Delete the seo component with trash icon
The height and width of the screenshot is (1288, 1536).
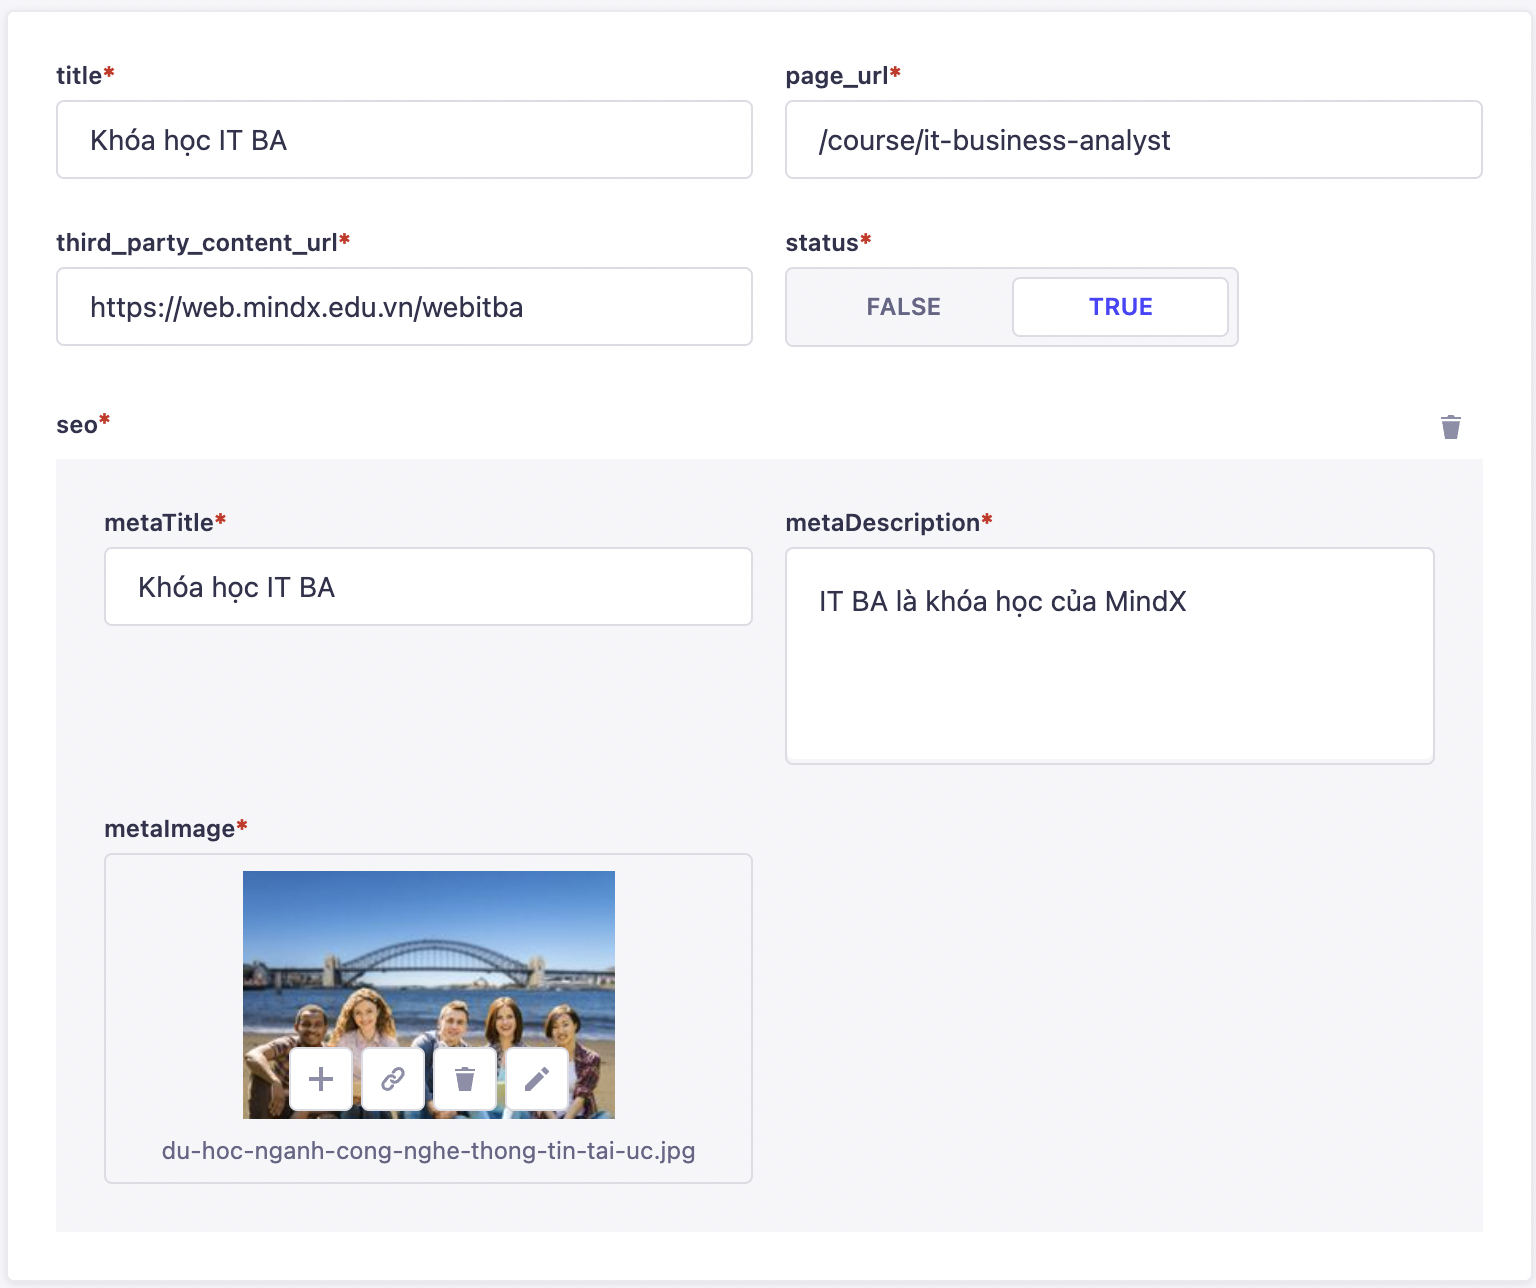(x=1450, y=427)
